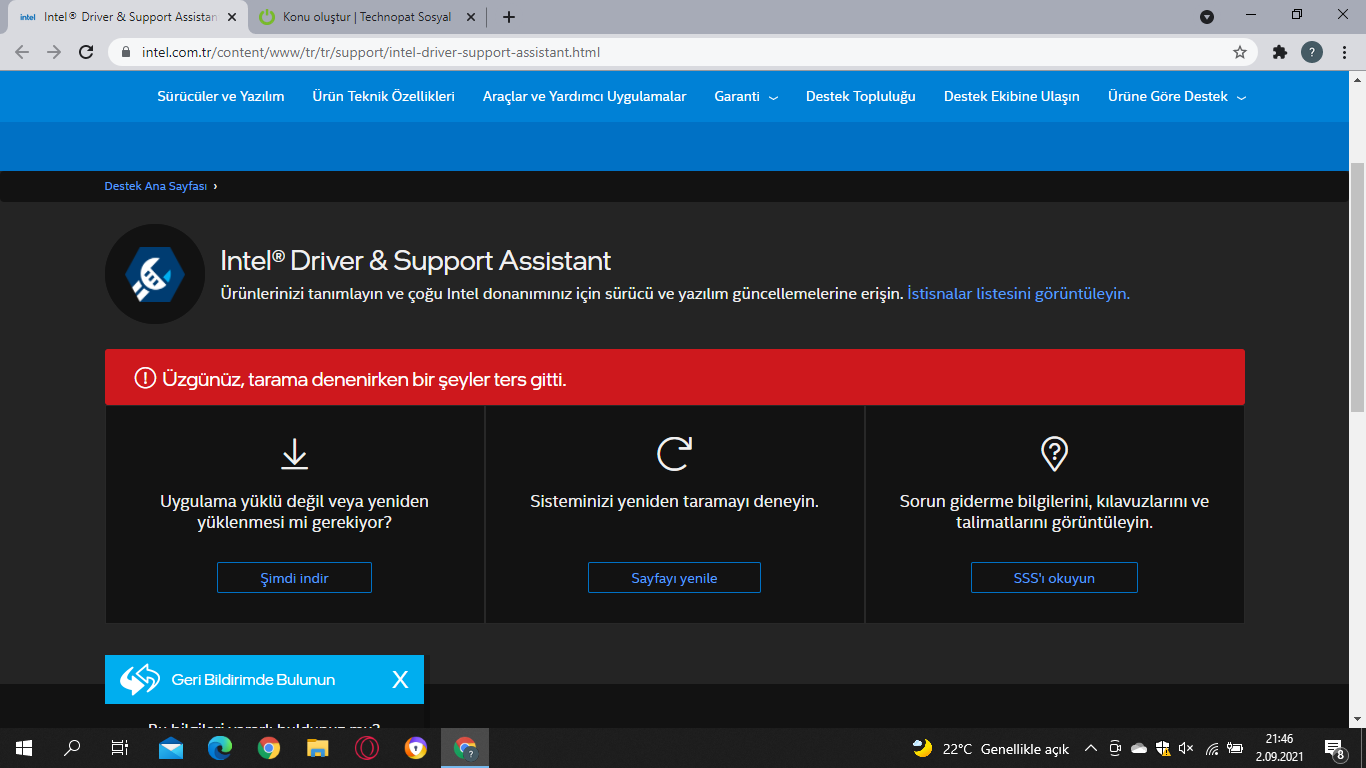This screenshot has height=768, width=1366.
Task: Open Task View on the taskbar
Action: (x=120, y=748)
